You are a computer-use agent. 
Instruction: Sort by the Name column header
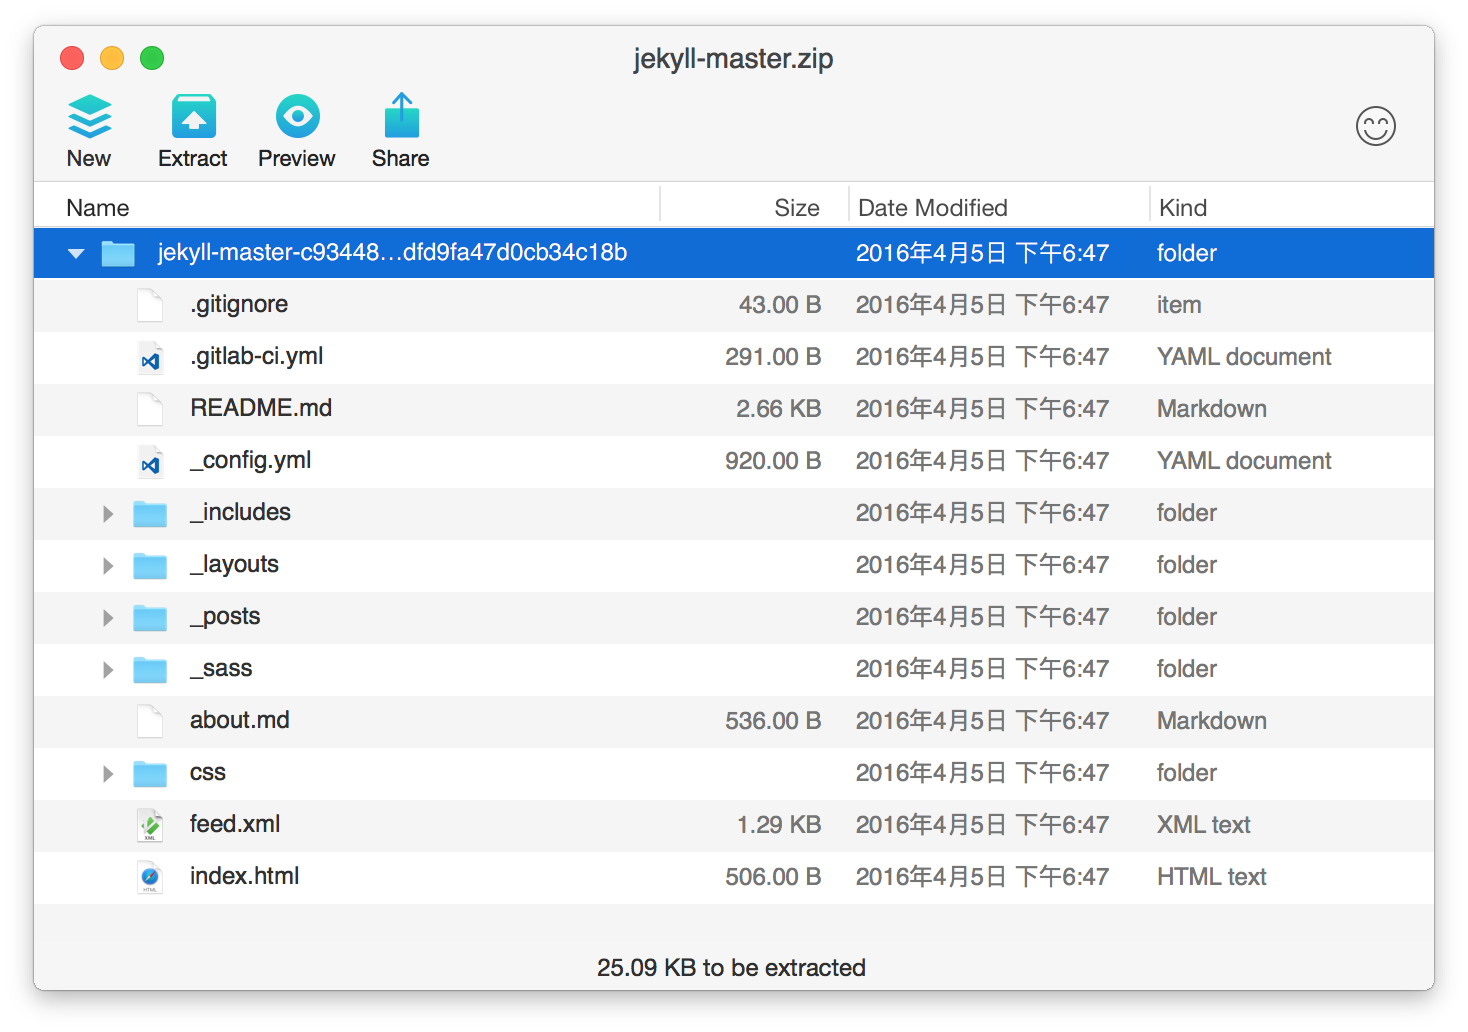coord(98,208)
